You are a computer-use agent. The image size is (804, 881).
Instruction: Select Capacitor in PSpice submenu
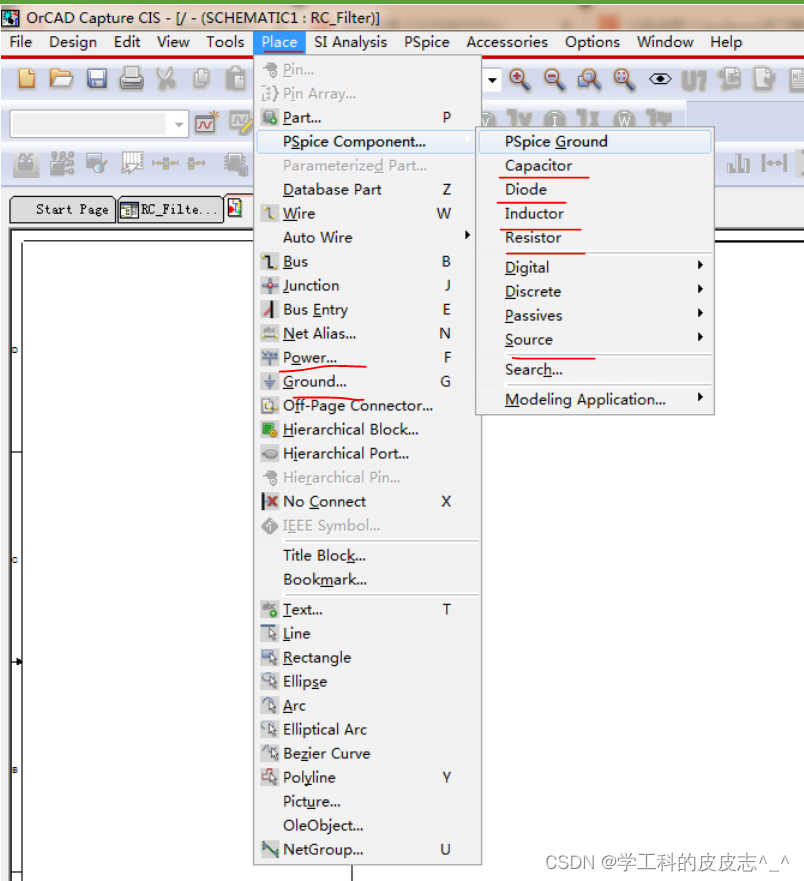595,166
